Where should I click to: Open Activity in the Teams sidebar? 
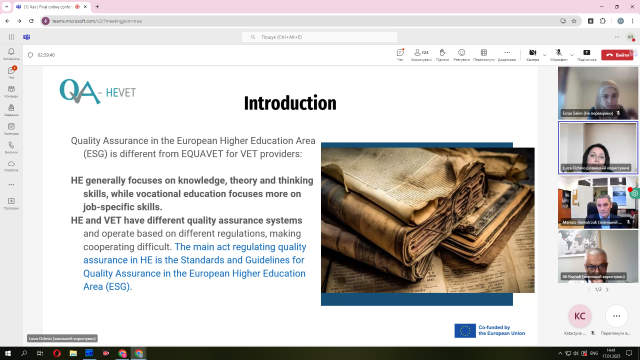coord(11,53)
